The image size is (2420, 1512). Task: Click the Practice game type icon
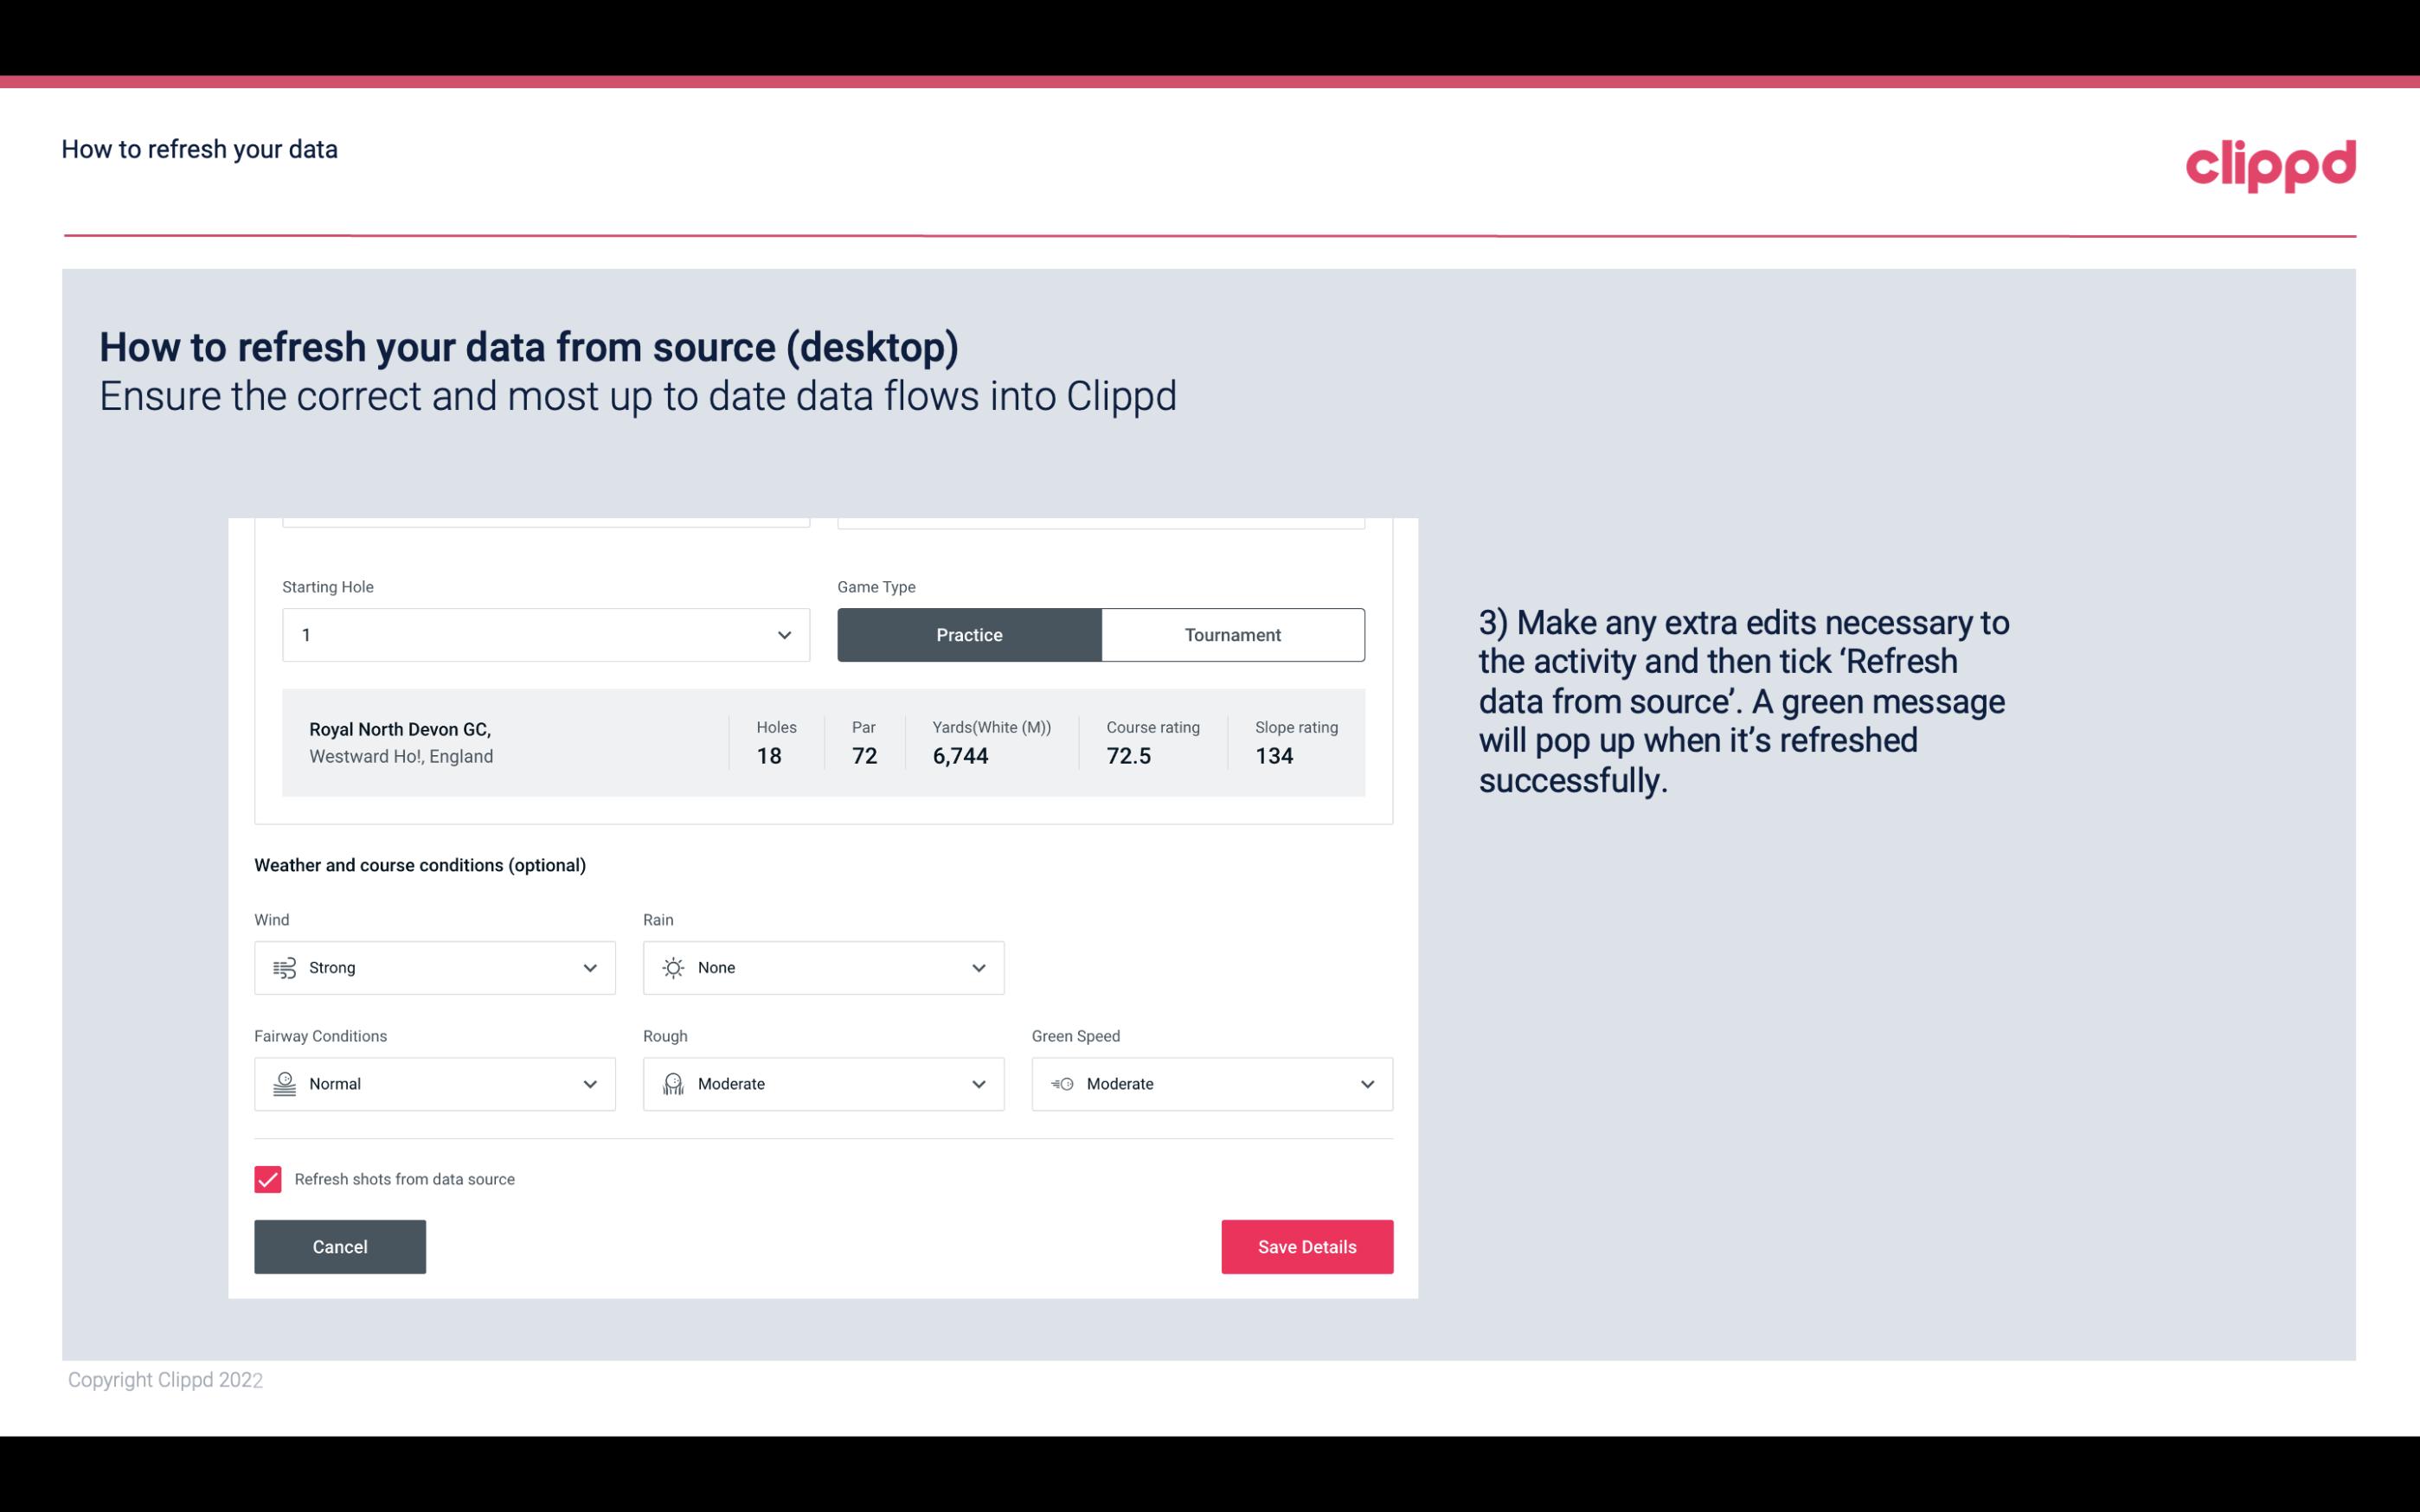(x=969, y=634)
